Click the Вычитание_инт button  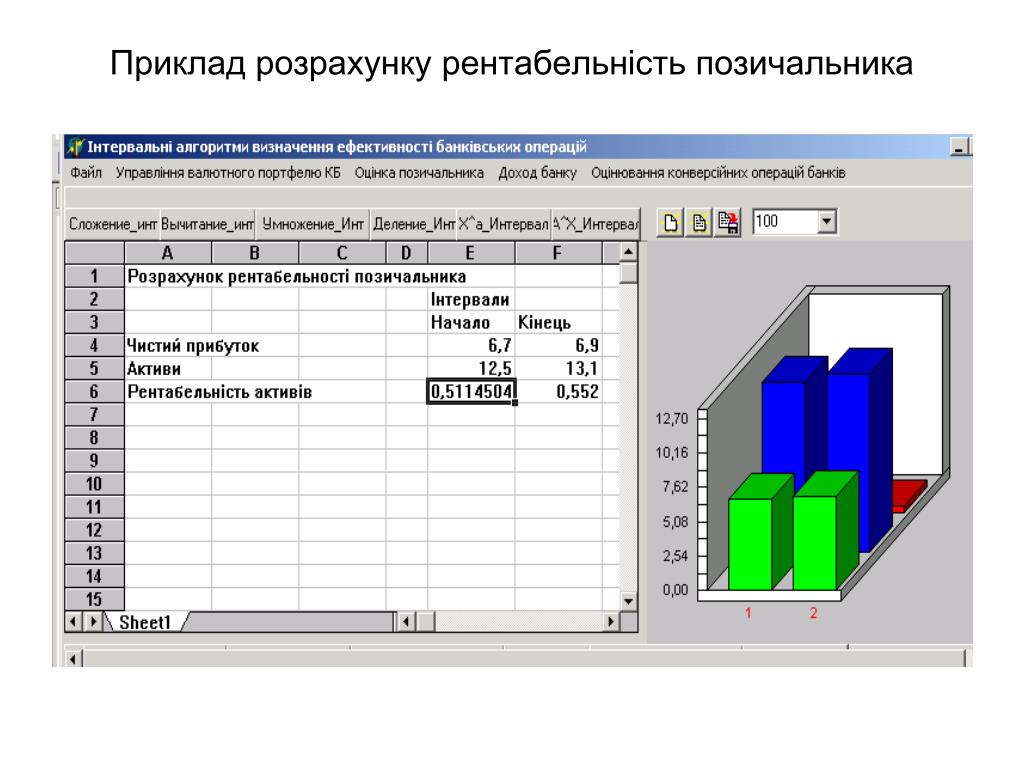(x=208, y=224)
